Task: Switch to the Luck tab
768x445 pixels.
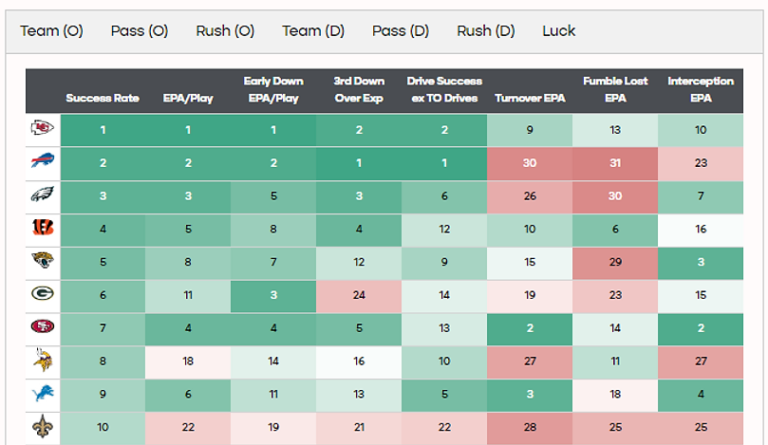Action: pos(559,31)
